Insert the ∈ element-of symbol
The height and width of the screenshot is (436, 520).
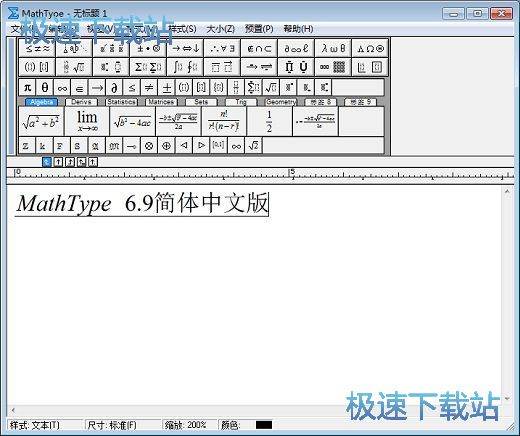[79, 88]
